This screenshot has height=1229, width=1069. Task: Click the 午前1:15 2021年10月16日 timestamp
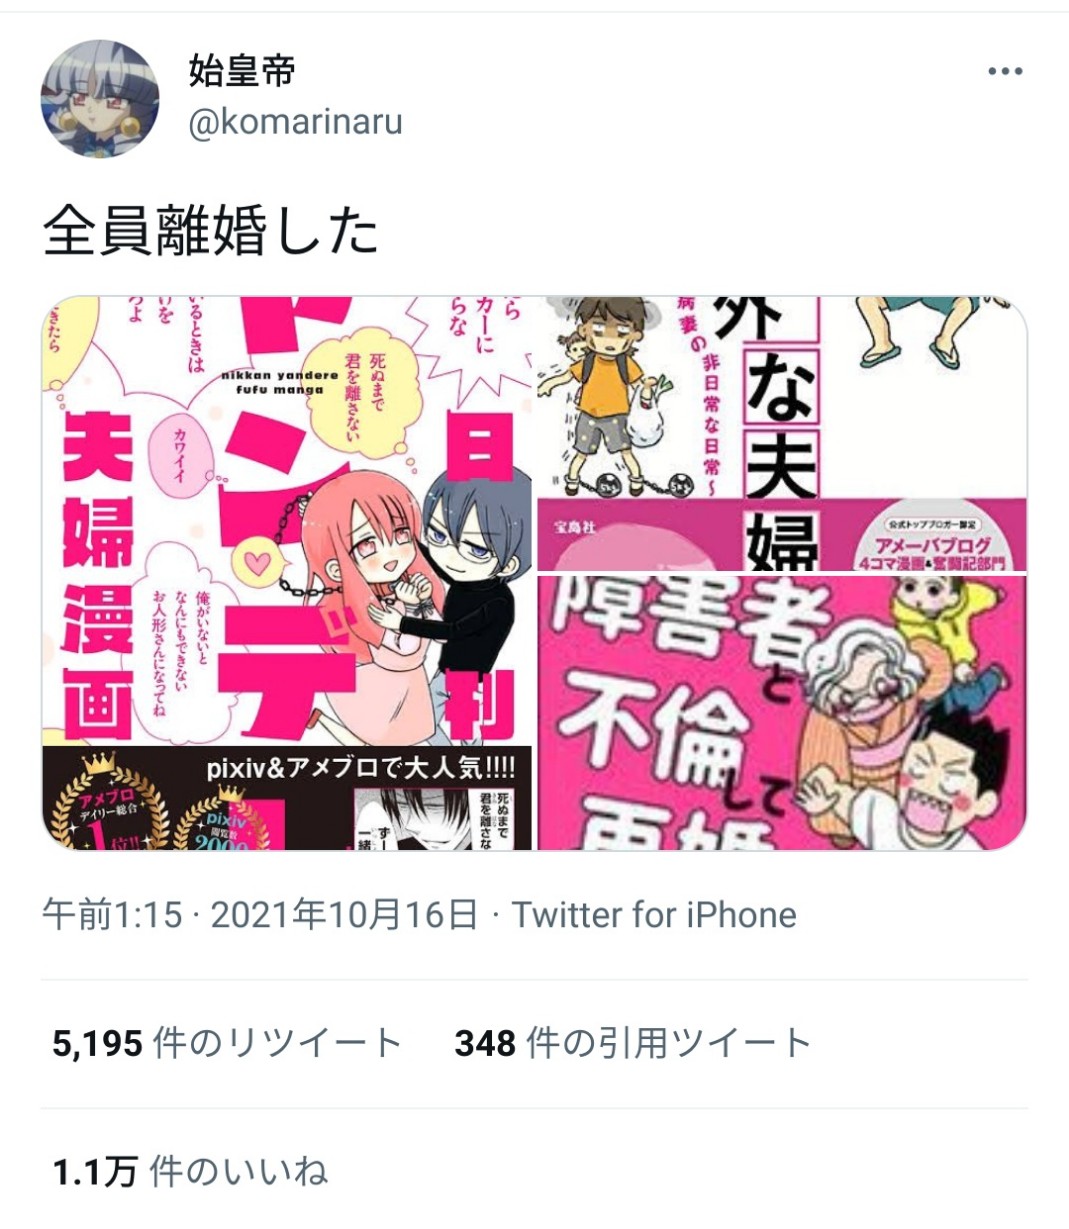pyautogui.click(x=260, y=915)
